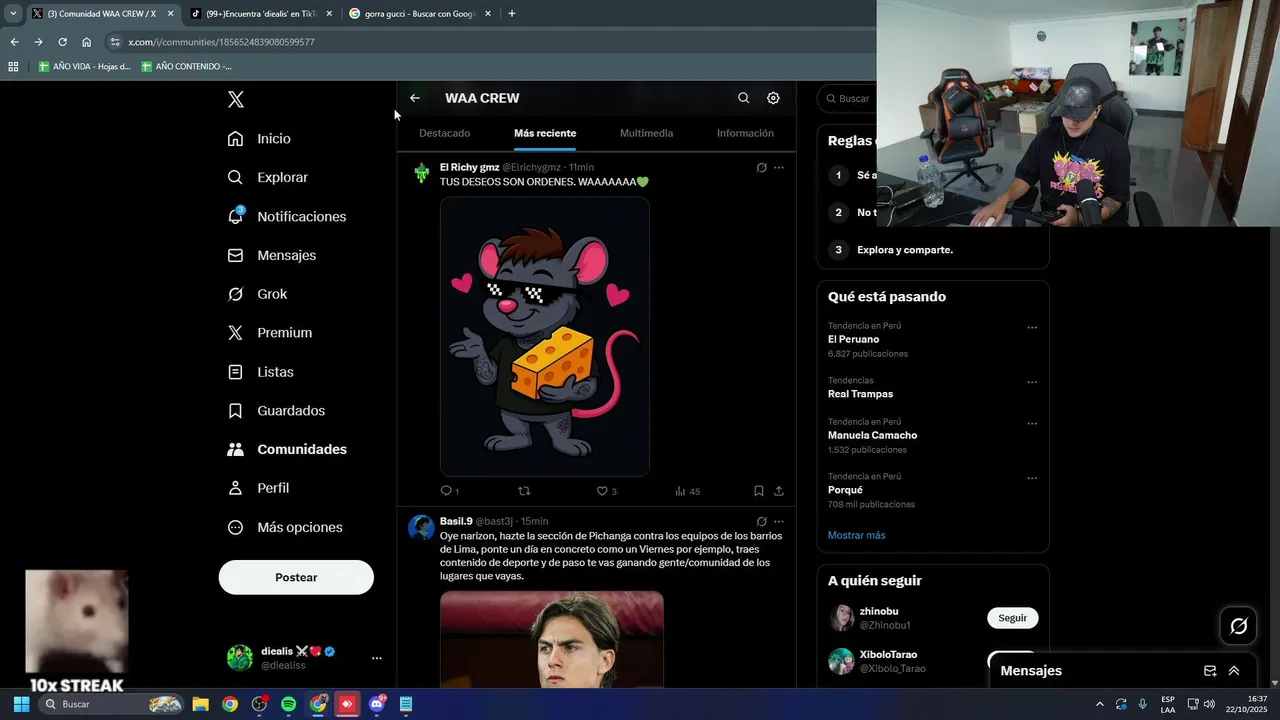
Task: Switch to the Destacado tab
Action: pos(444,133)
